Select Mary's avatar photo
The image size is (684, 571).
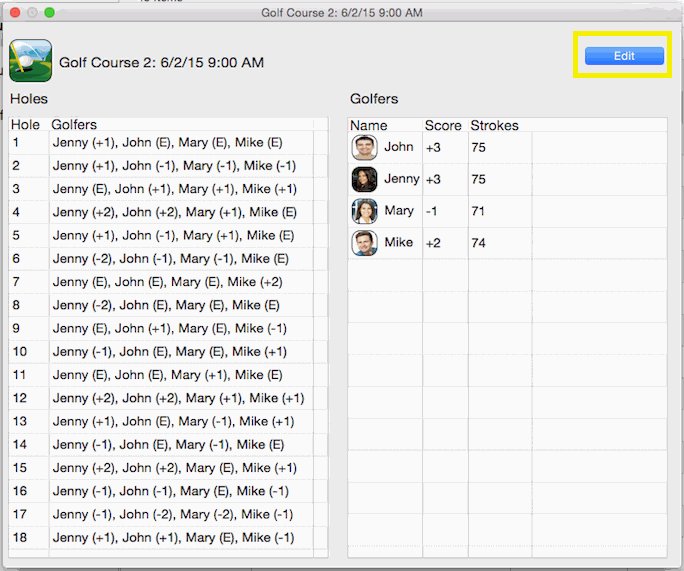(x=364, y=211)
